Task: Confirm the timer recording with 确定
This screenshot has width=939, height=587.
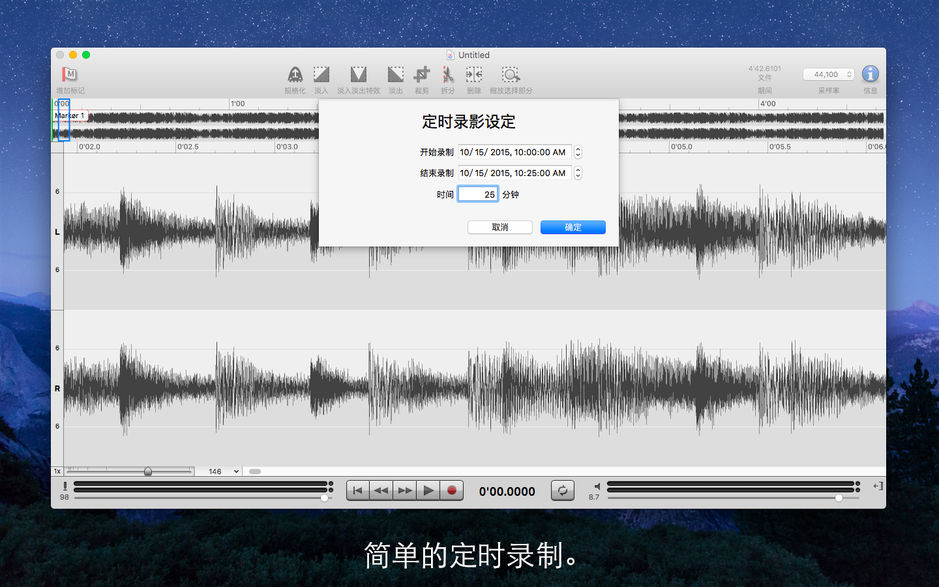Action: pos(572,227)
